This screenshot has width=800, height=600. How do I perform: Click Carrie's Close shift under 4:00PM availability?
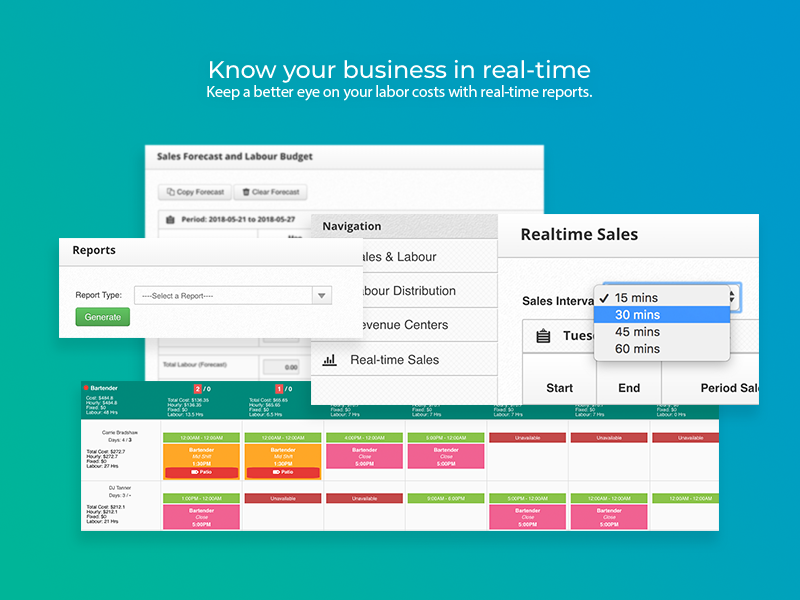tap(364, 457)
